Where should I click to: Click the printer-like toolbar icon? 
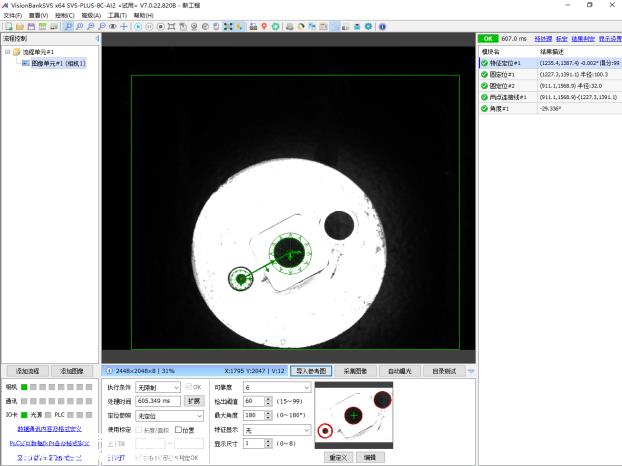click(x=290, y=27)
